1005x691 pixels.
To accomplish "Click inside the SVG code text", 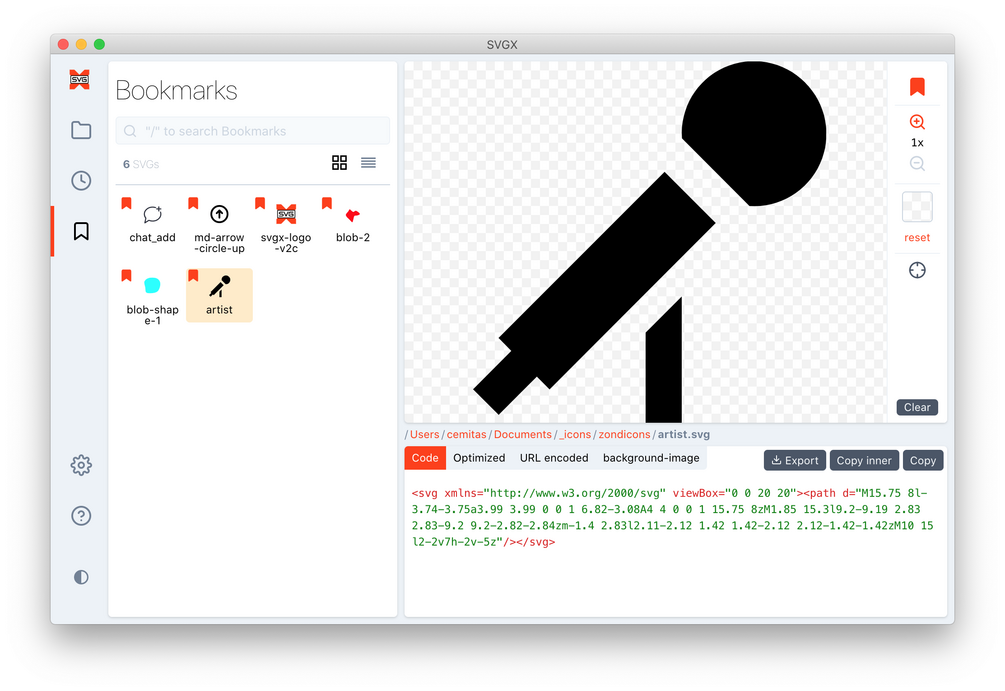I will point(672,517).
